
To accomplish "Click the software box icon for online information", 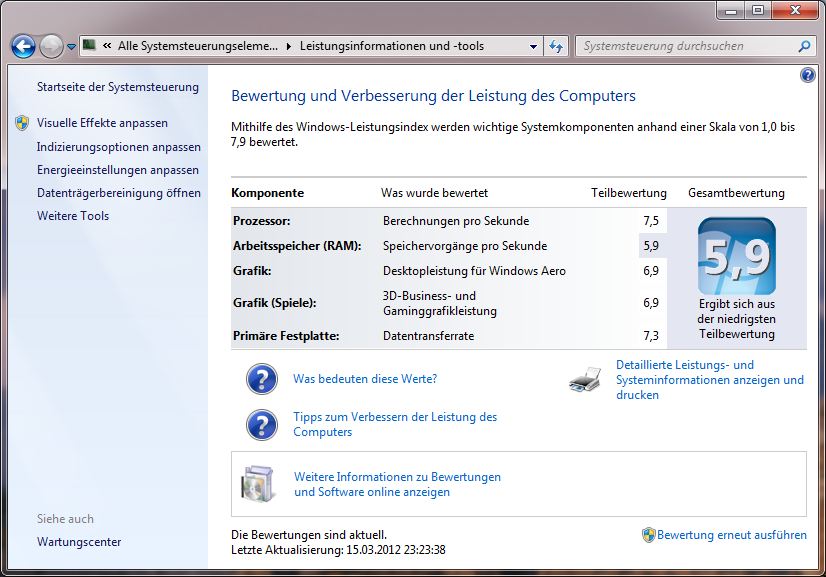I will (x=257, y=484).
